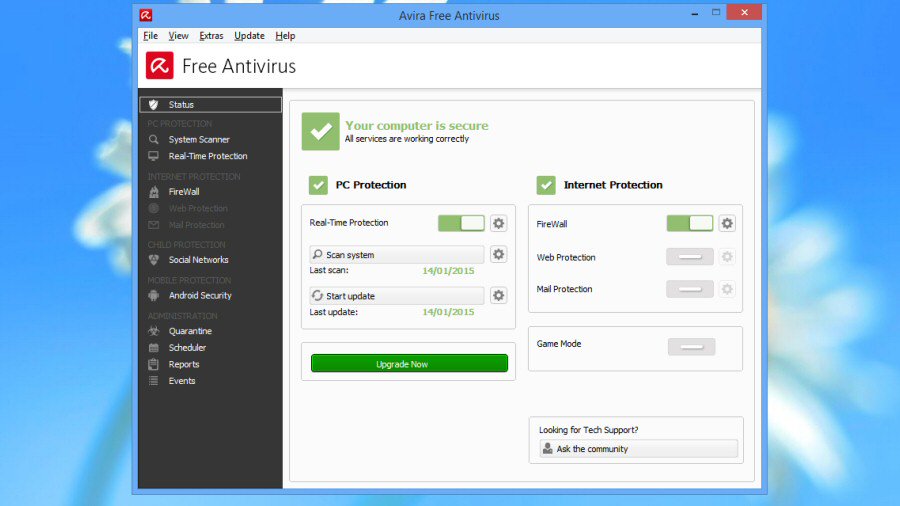Close the Avira Free Antivirus window
900x506 pixels.
(744, 12)
